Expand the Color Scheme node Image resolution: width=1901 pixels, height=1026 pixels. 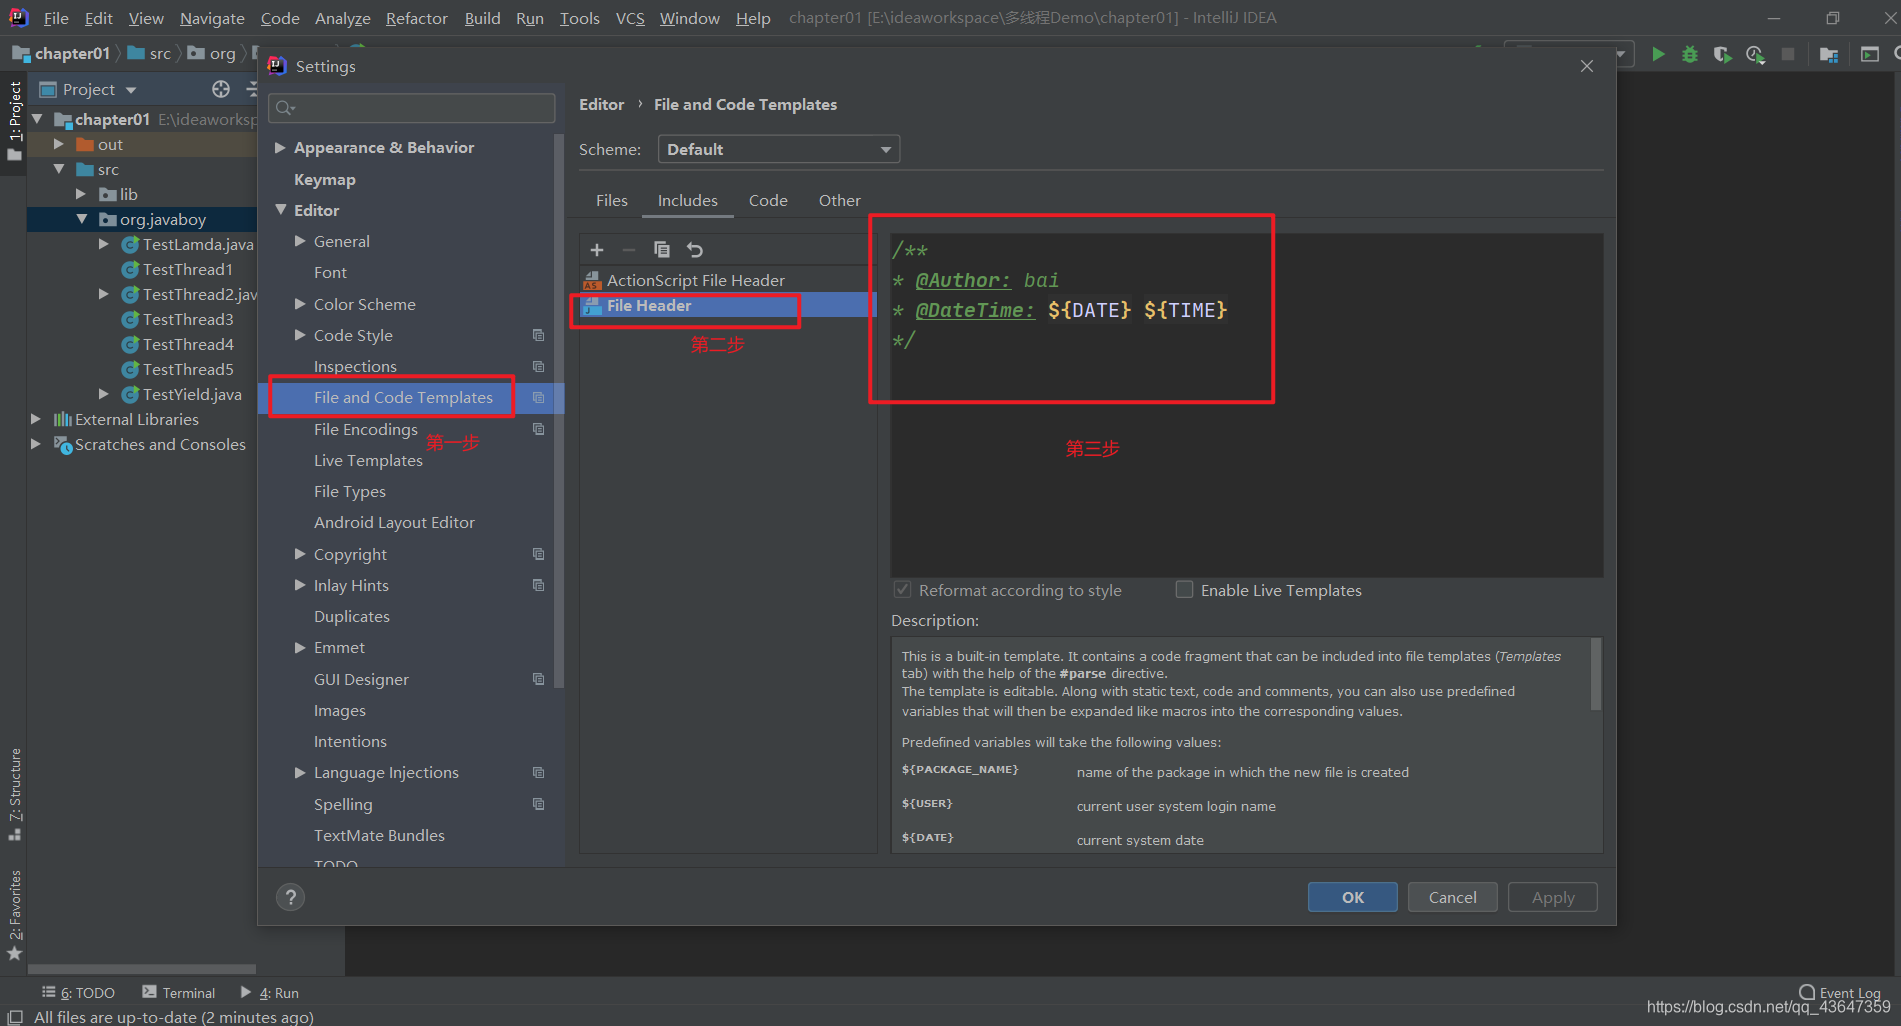pyautogui.click(x=300, y=304)
